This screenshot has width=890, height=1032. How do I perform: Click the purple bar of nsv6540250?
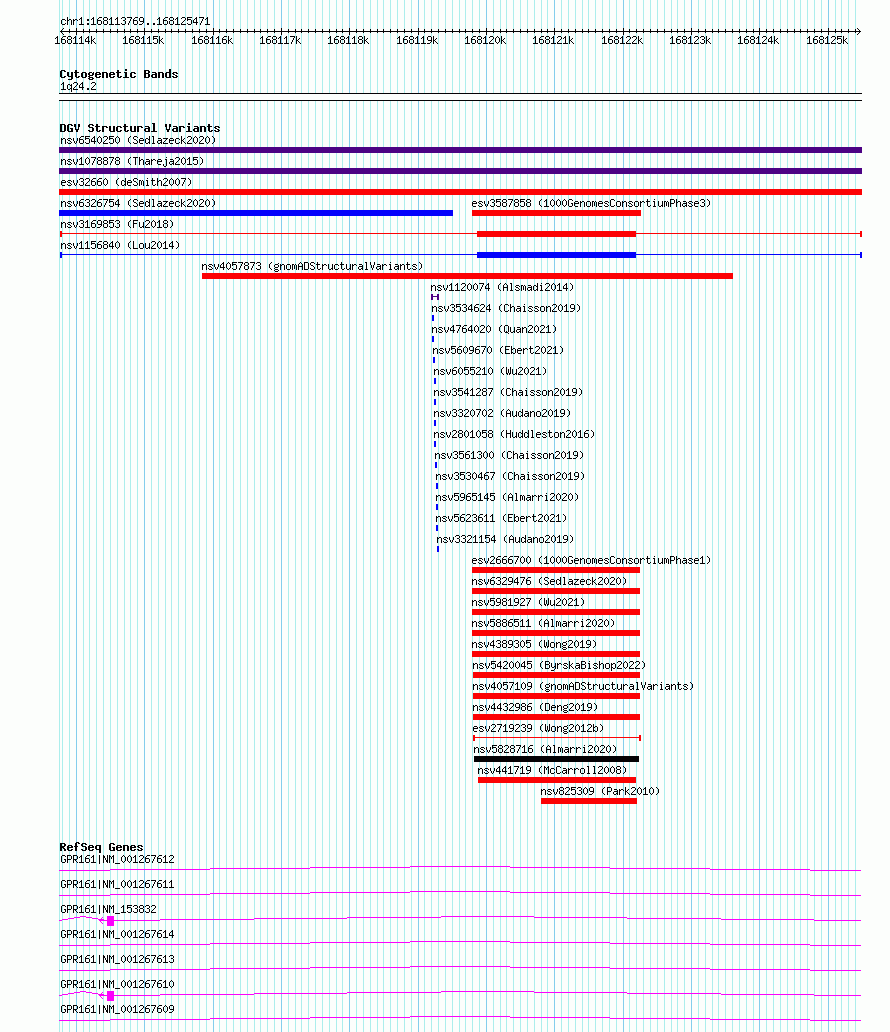tap(460, 150)
